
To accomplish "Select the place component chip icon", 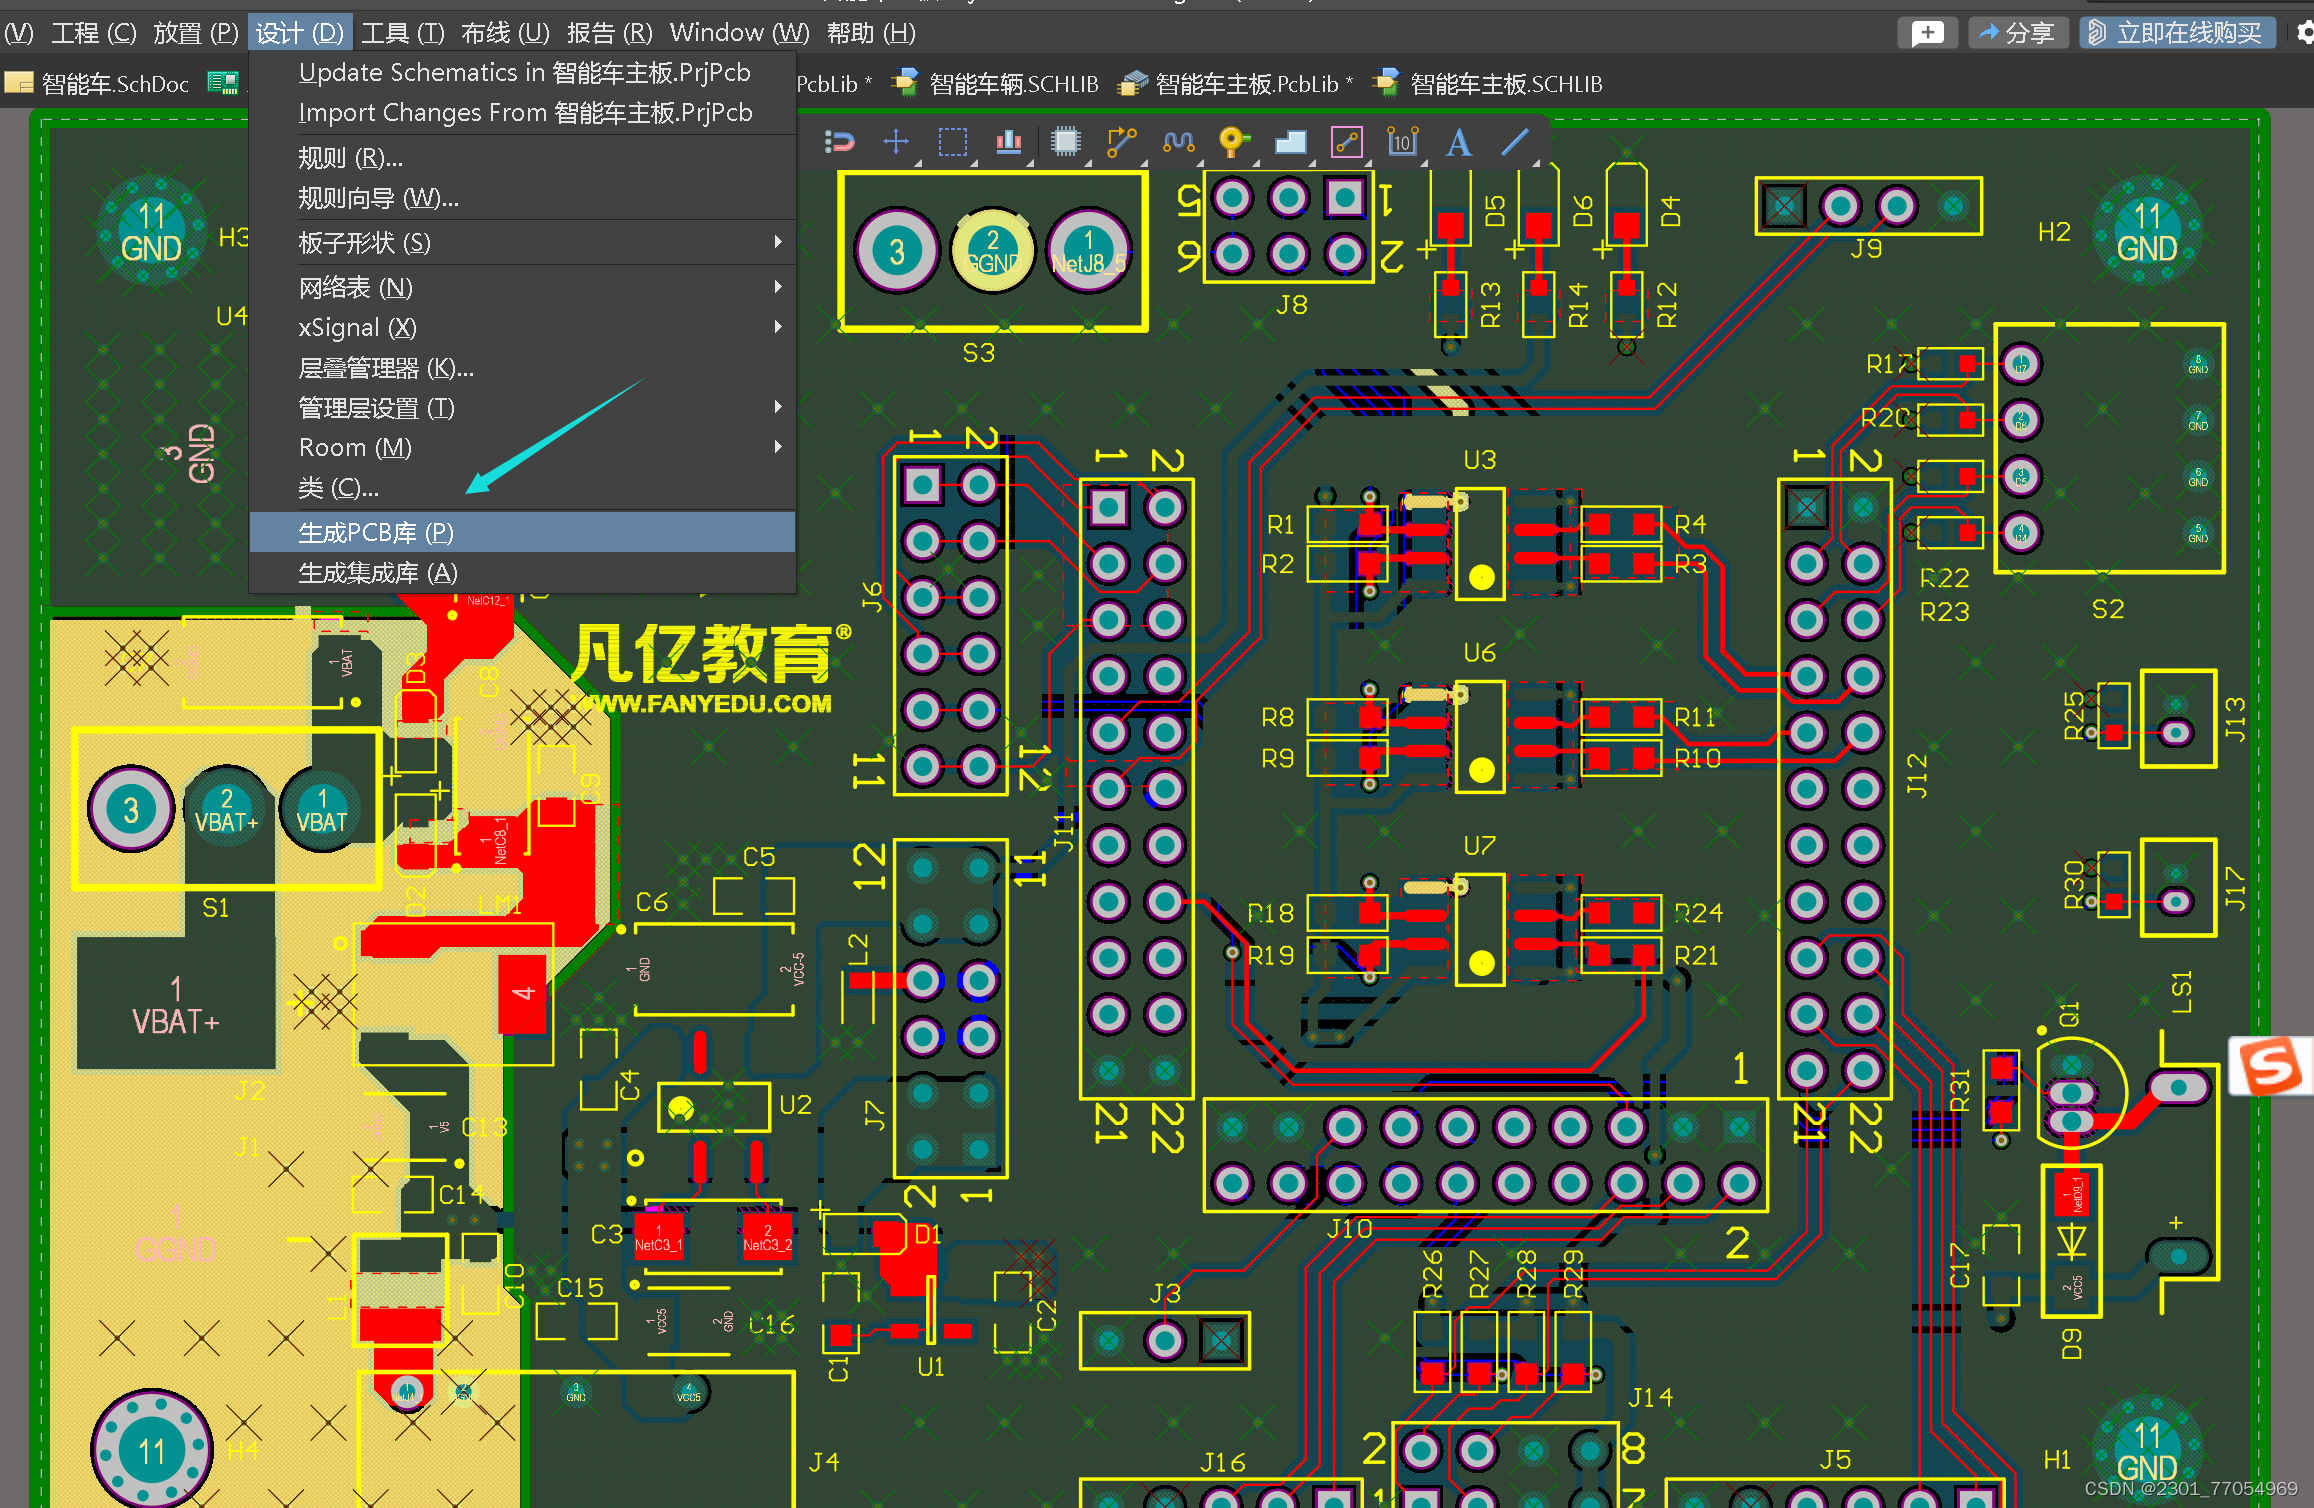I will tap(1065, 142).
